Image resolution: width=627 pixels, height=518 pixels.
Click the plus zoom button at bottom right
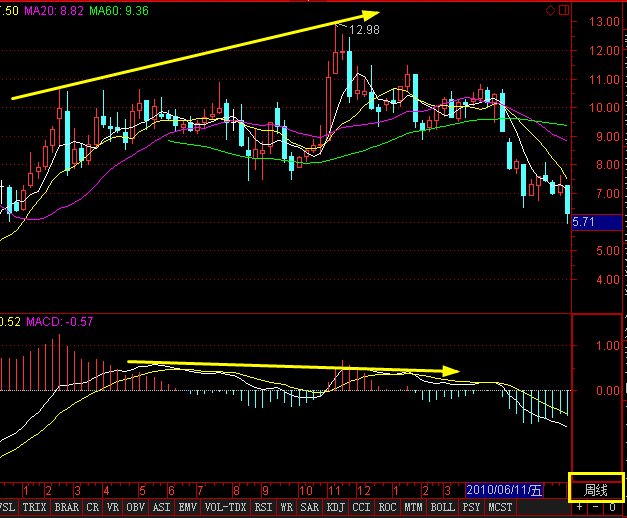point(580,508)
